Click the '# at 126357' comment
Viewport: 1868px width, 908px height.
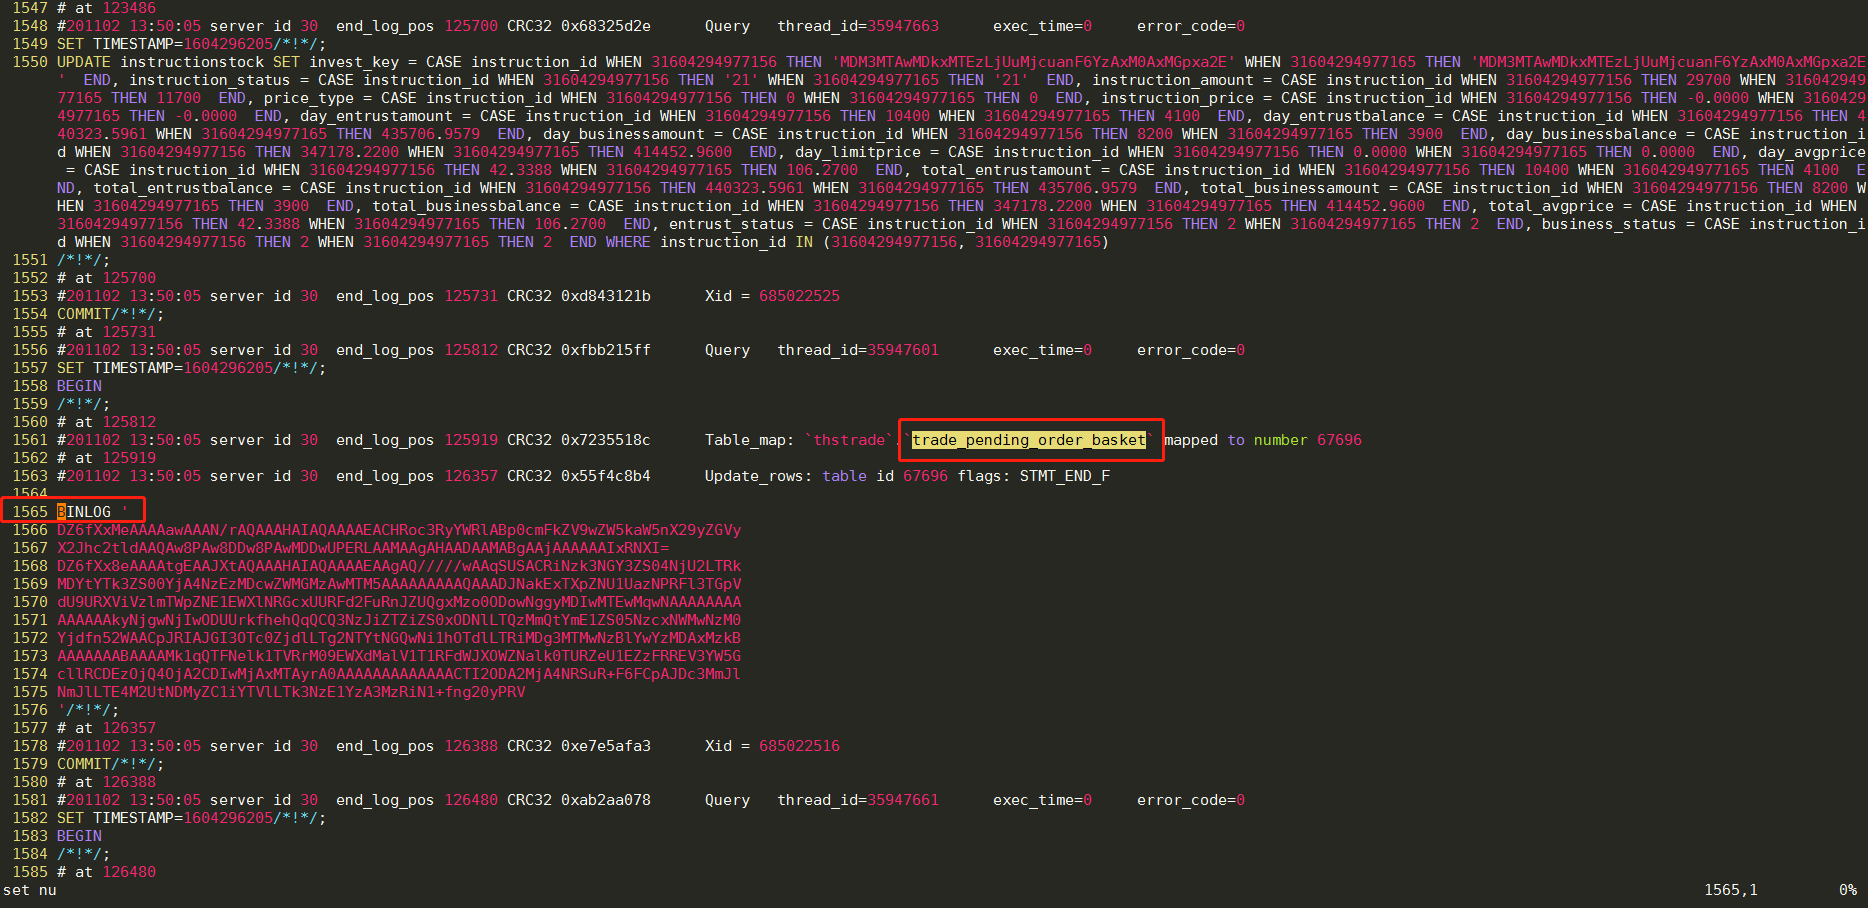click(x=106, y=728)
